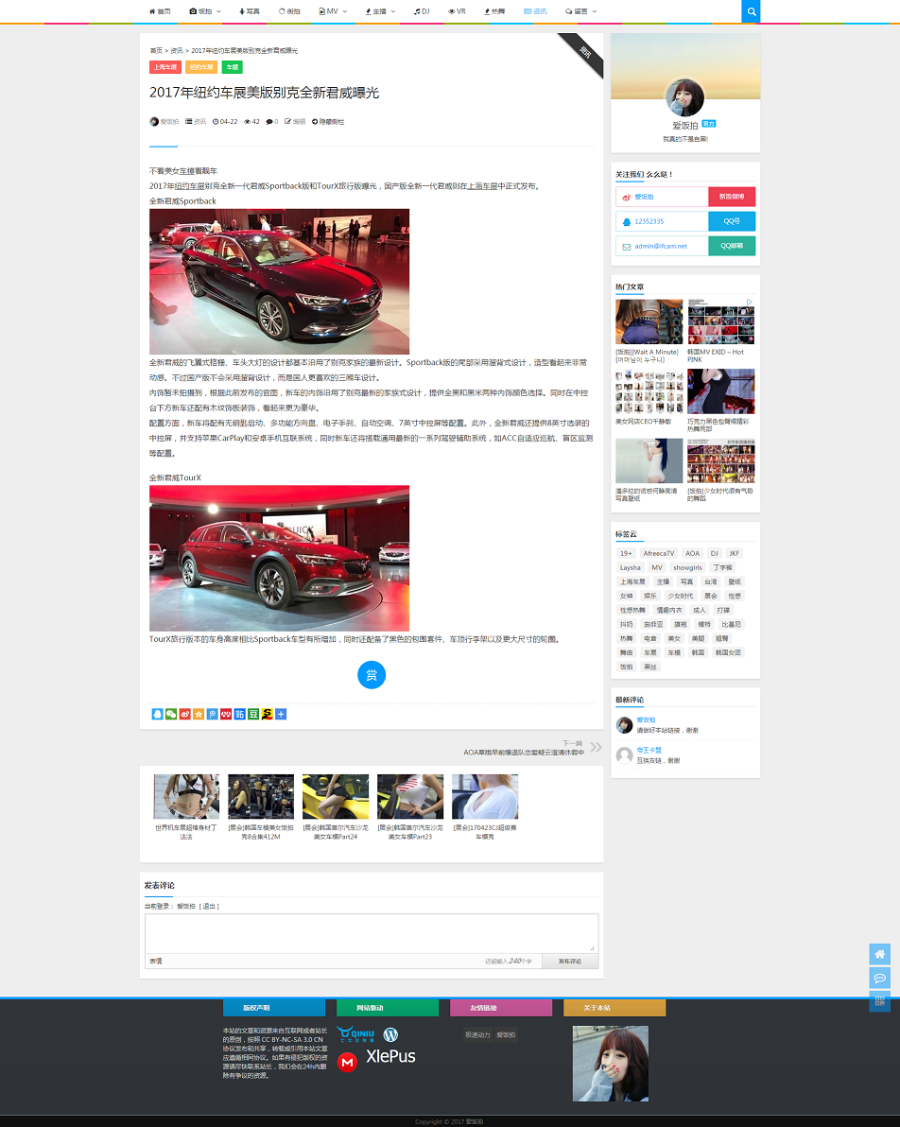Click the red M logo in footer

coord(347,1062)
